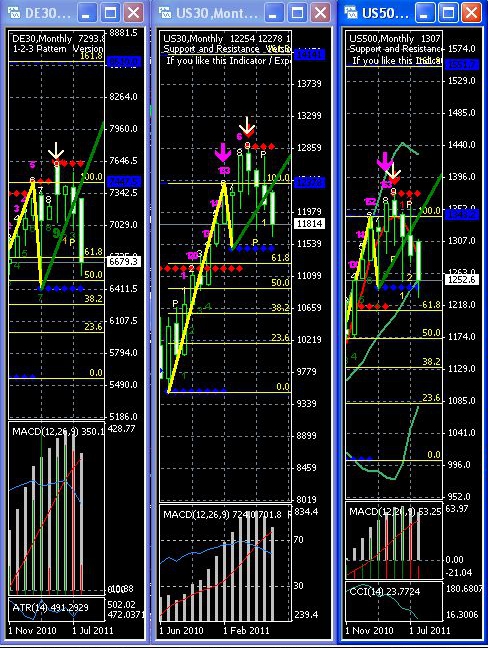Click the 1 Feb 2011 date marker
488x648 pixels.
246,631
